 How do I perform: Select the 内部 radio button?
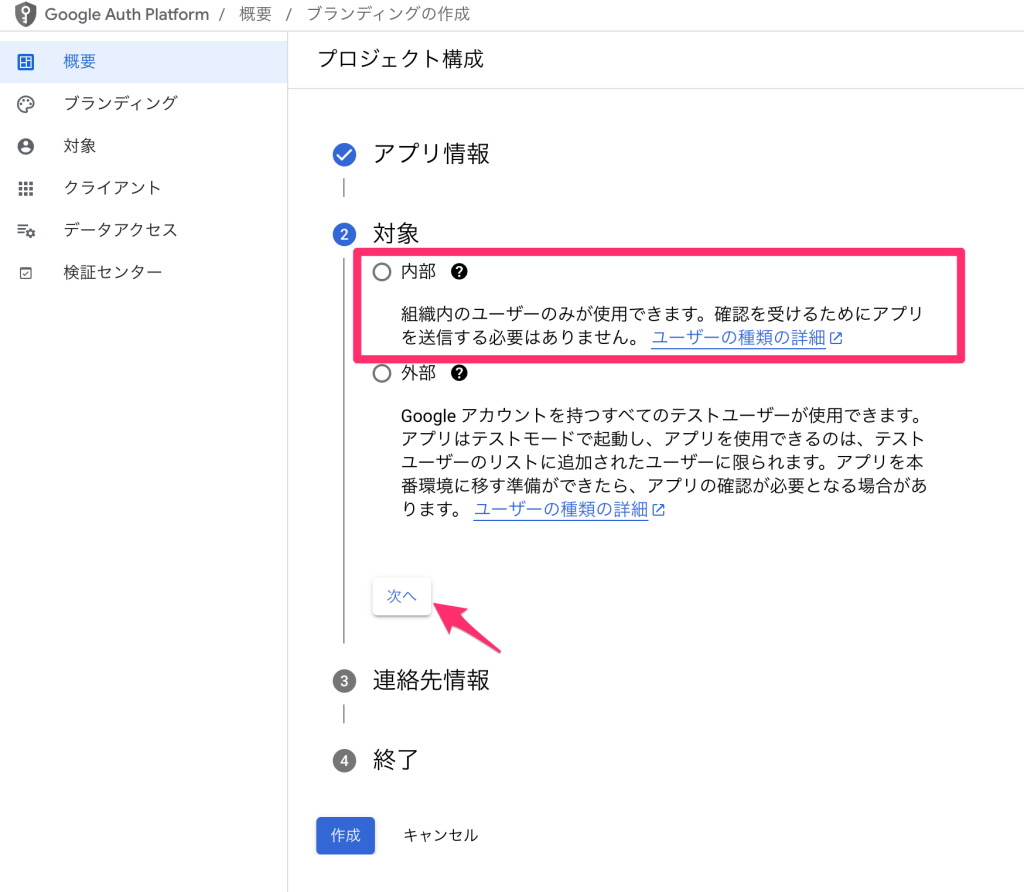tap(382, 272)
